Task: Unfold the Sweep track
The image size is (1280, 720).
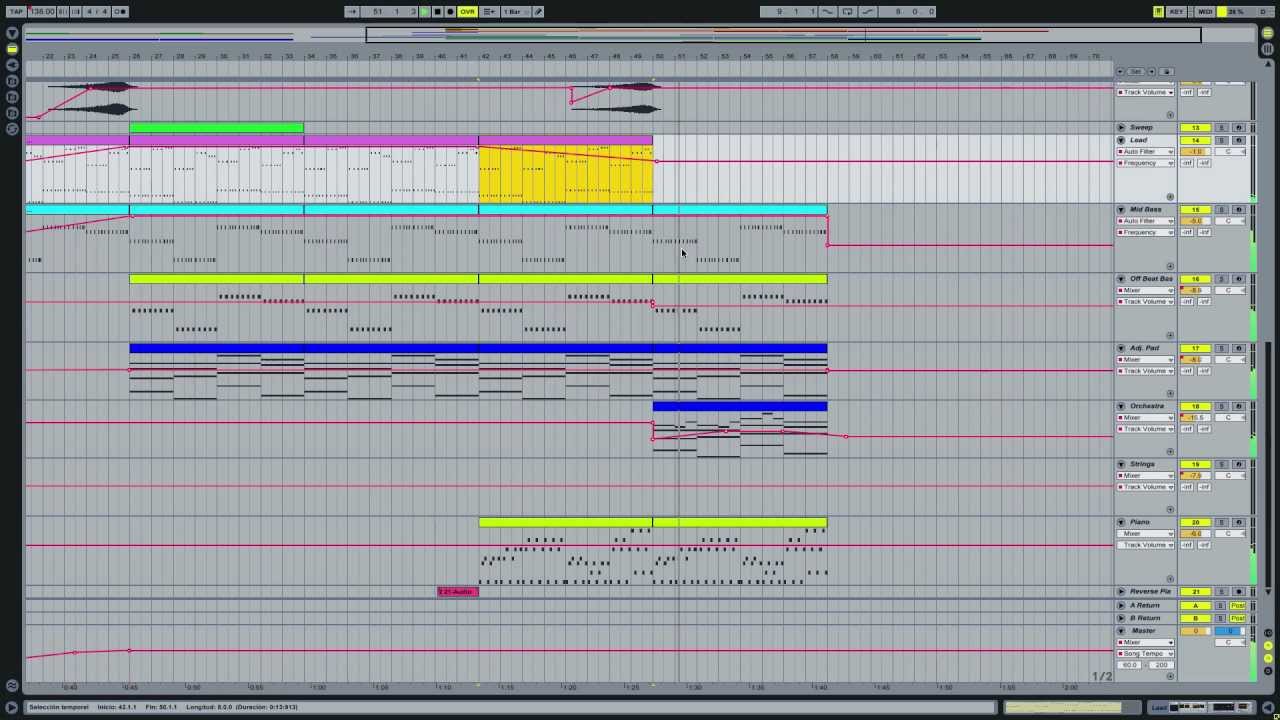Action: (x=1121, y=128)
